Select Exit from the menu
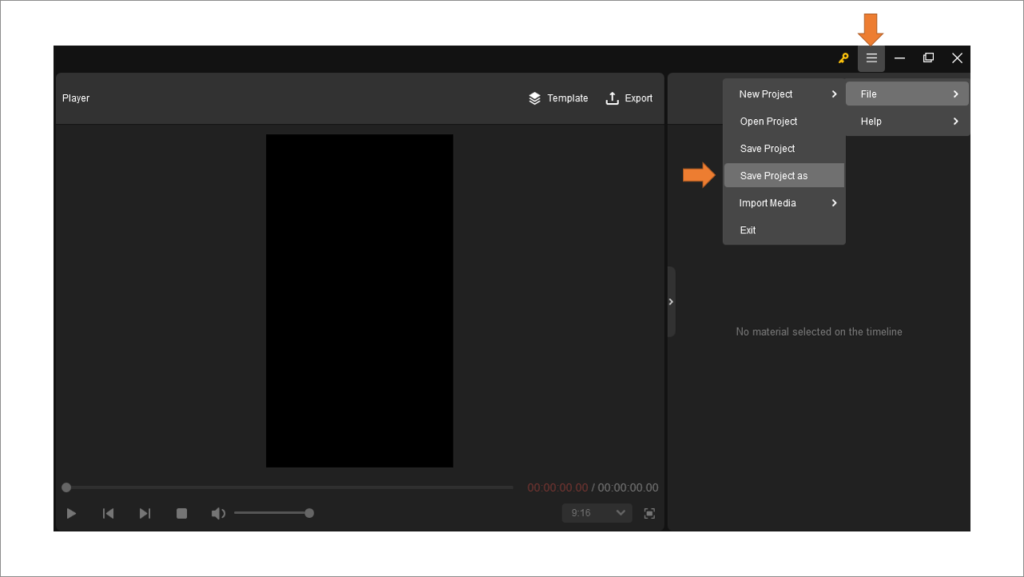Viewport: 1024px width, 577px height. point(747,230)
